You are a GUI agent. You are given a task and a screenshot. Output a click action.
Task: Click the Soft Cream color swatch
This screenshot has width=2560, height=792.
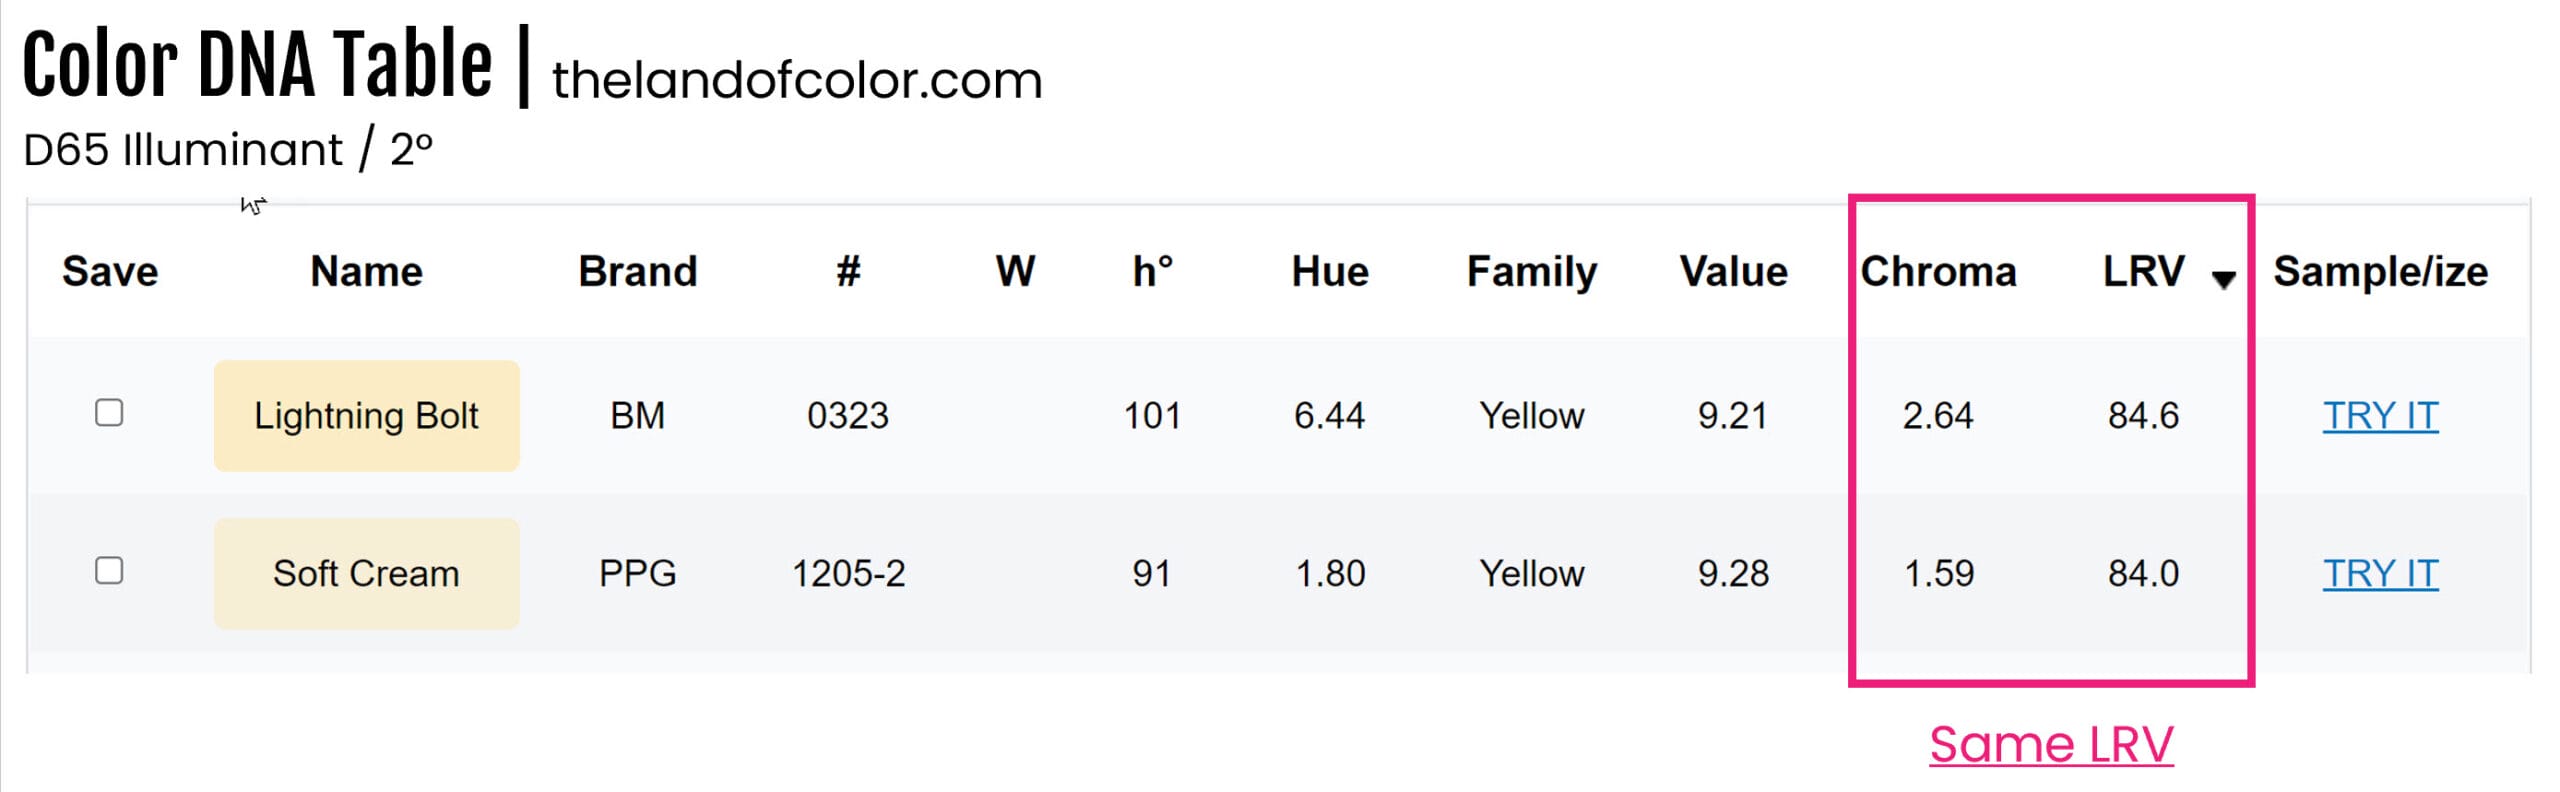click(x=366, y=573)
